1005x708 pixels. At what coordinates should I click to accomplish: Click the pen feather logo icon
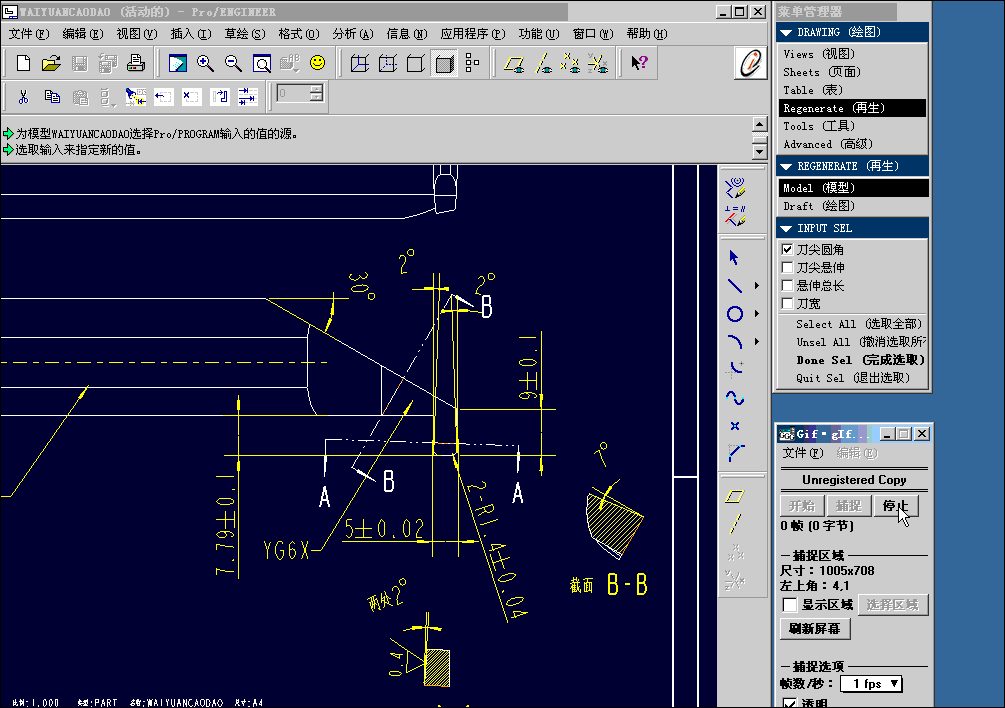[751, 63]
